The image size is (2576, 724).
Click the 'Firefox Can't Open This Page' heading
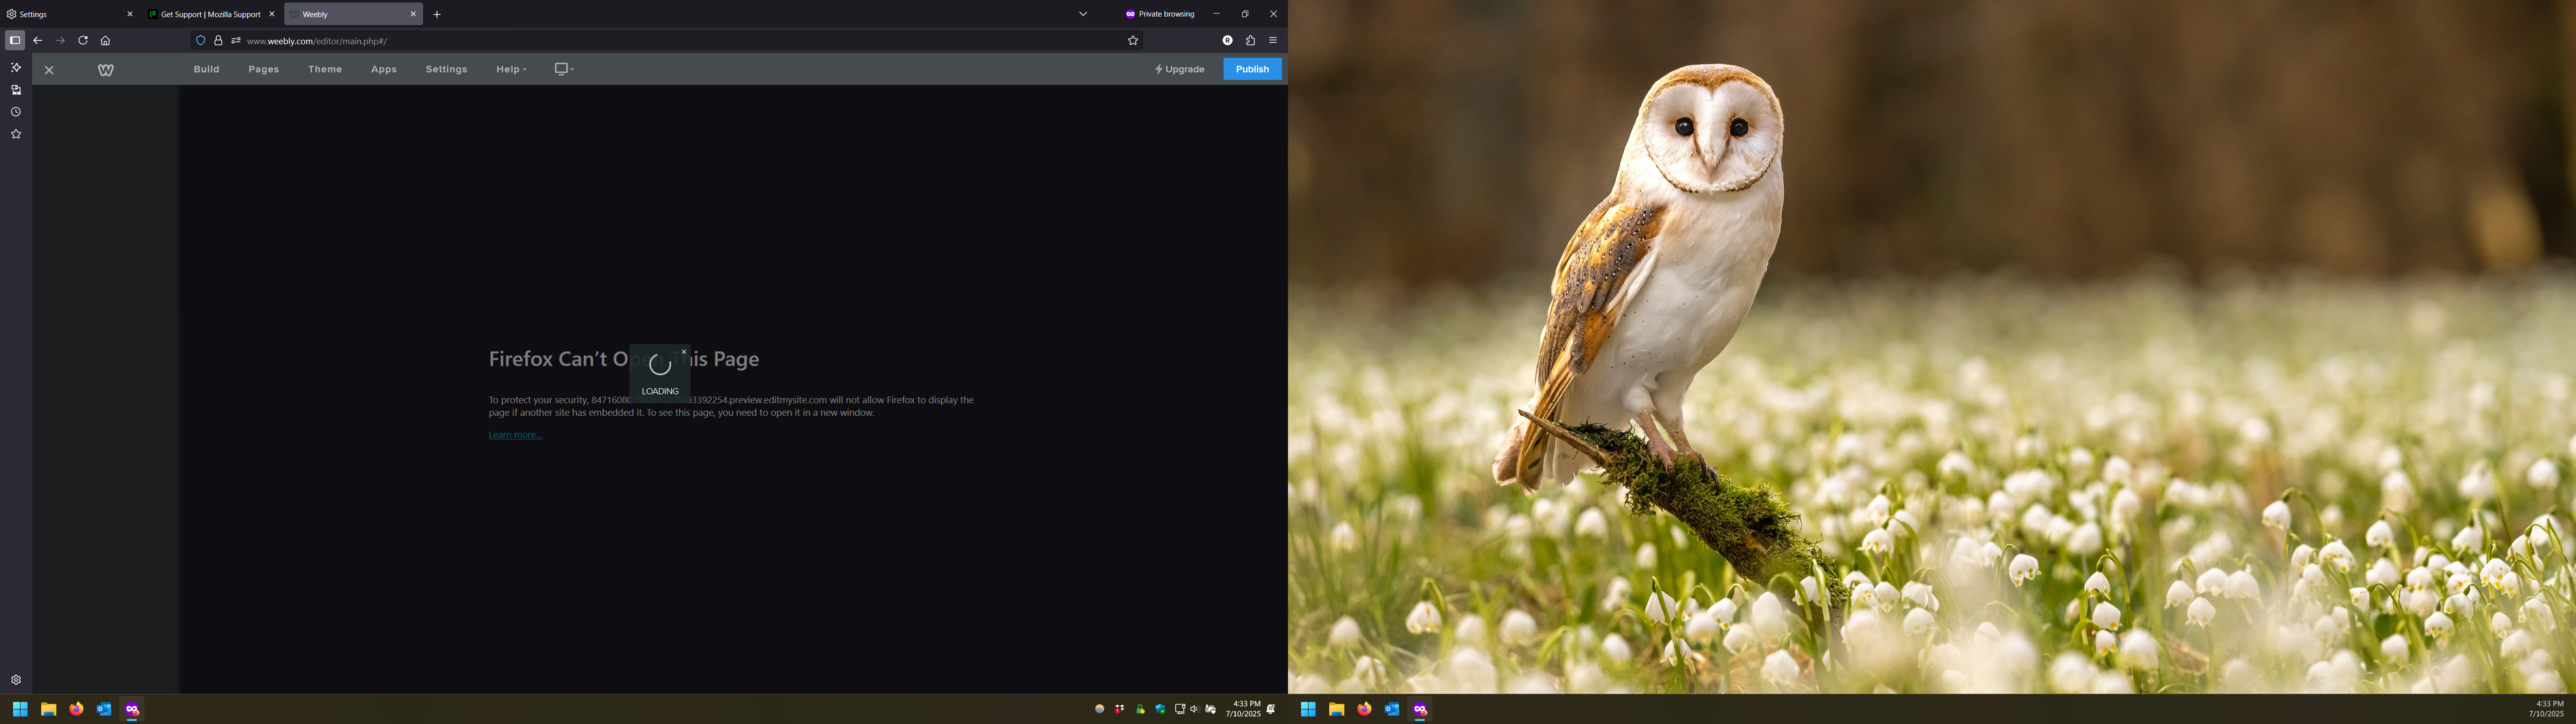pyautogui.click(x=624, y=359)
